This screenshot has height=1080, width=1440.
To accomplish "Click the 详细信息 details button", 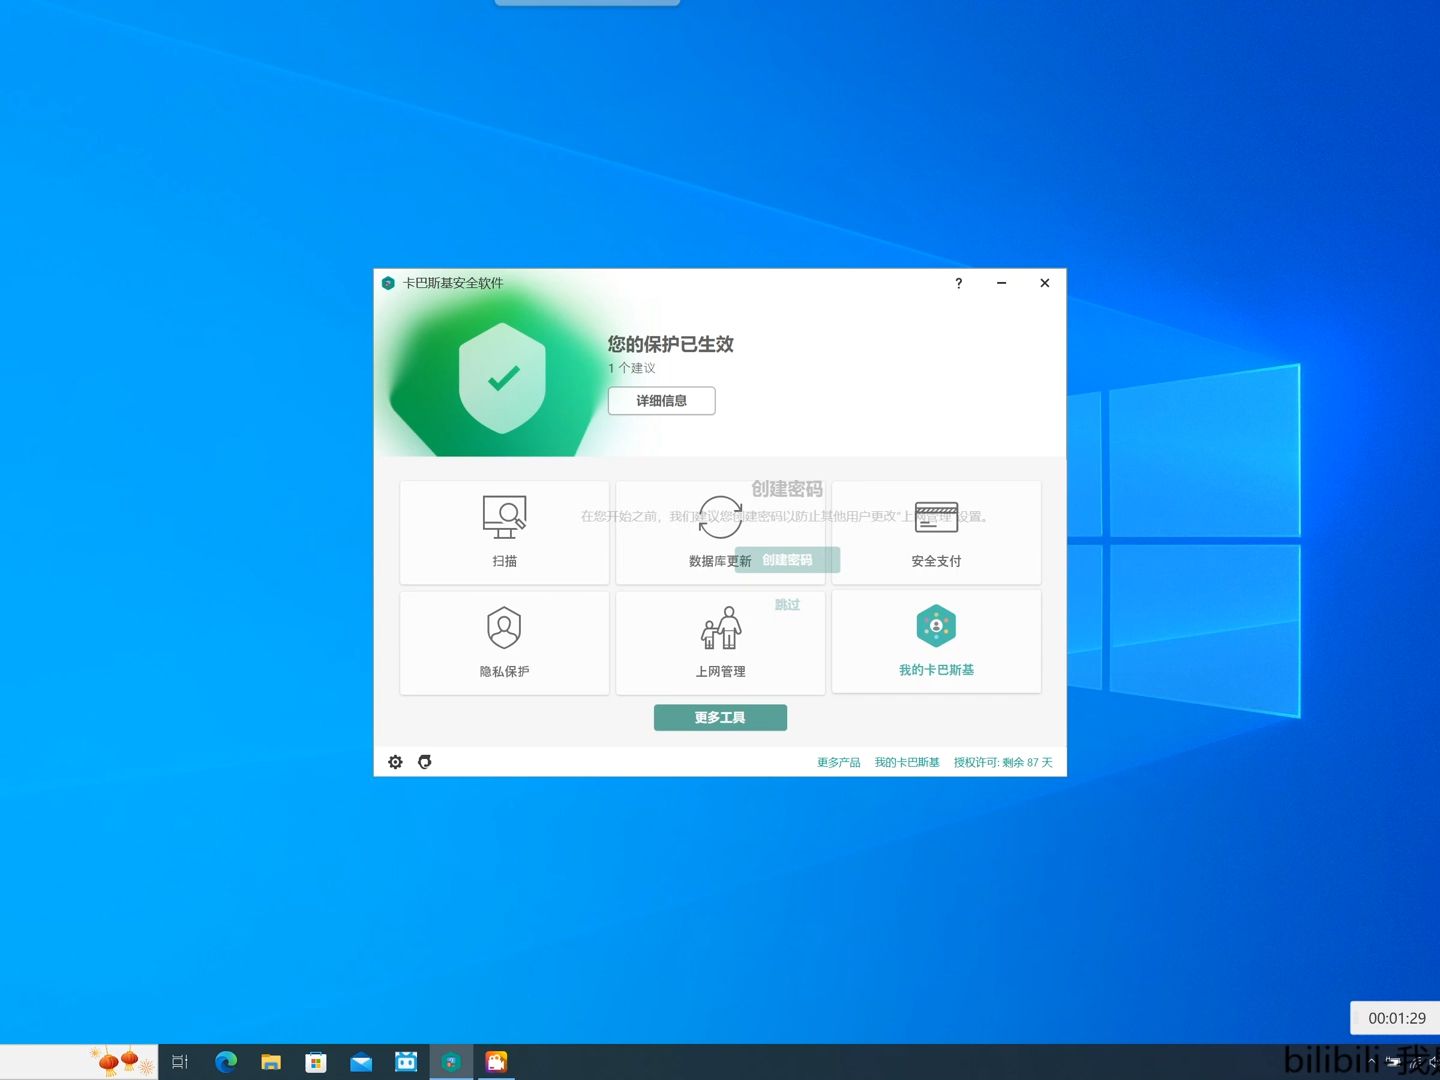I will (661, 401).
